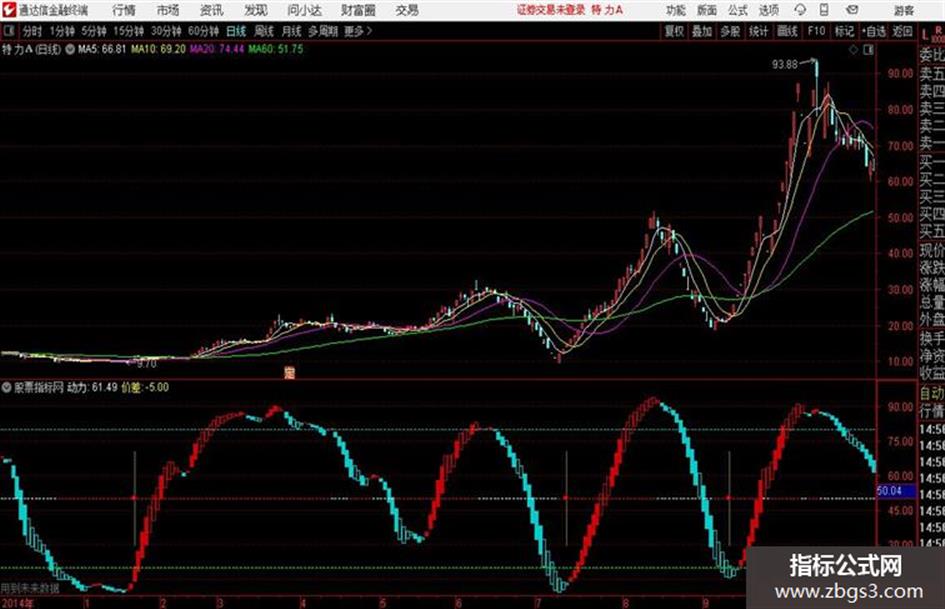This screenshot has width=945, height=609.
Task: Open the 功能 menu
Action: point(676,10)
